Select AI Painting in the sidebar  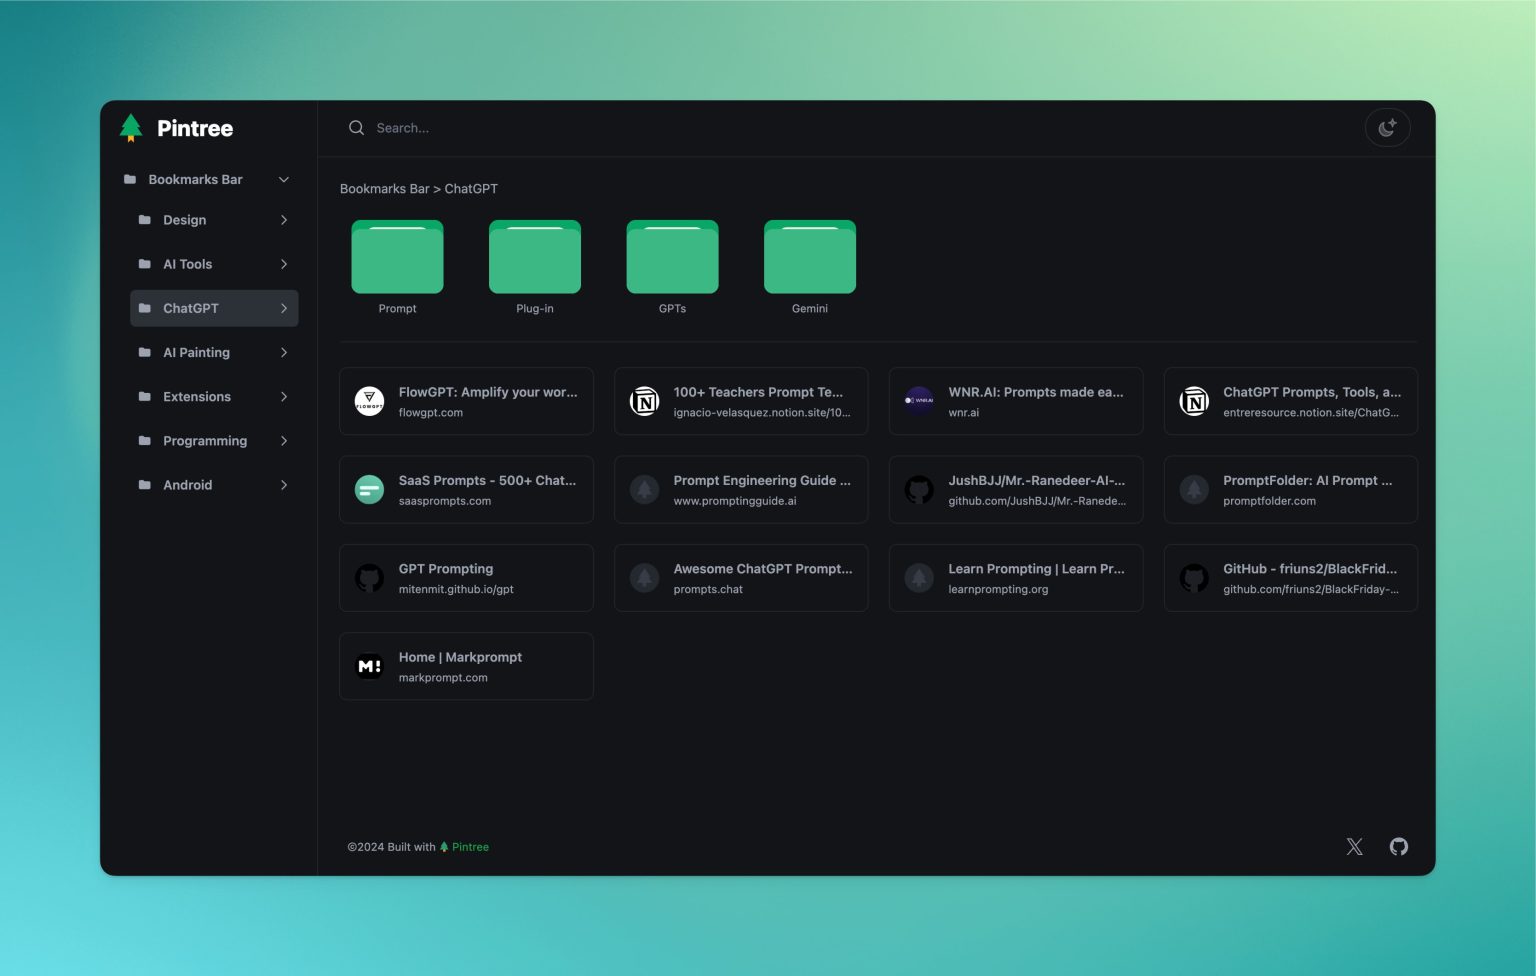[x=197, y=353]
